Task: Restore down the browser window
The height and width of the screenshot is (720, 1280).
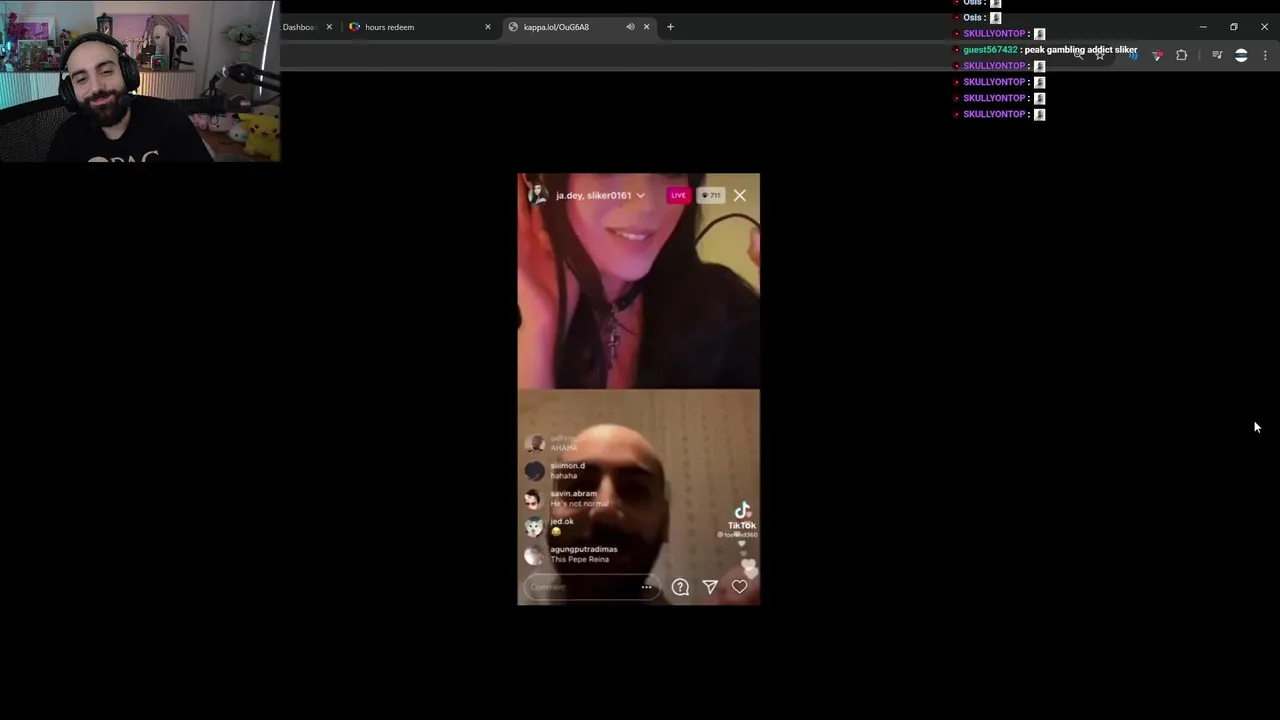Action: [x=1234, y=27]
